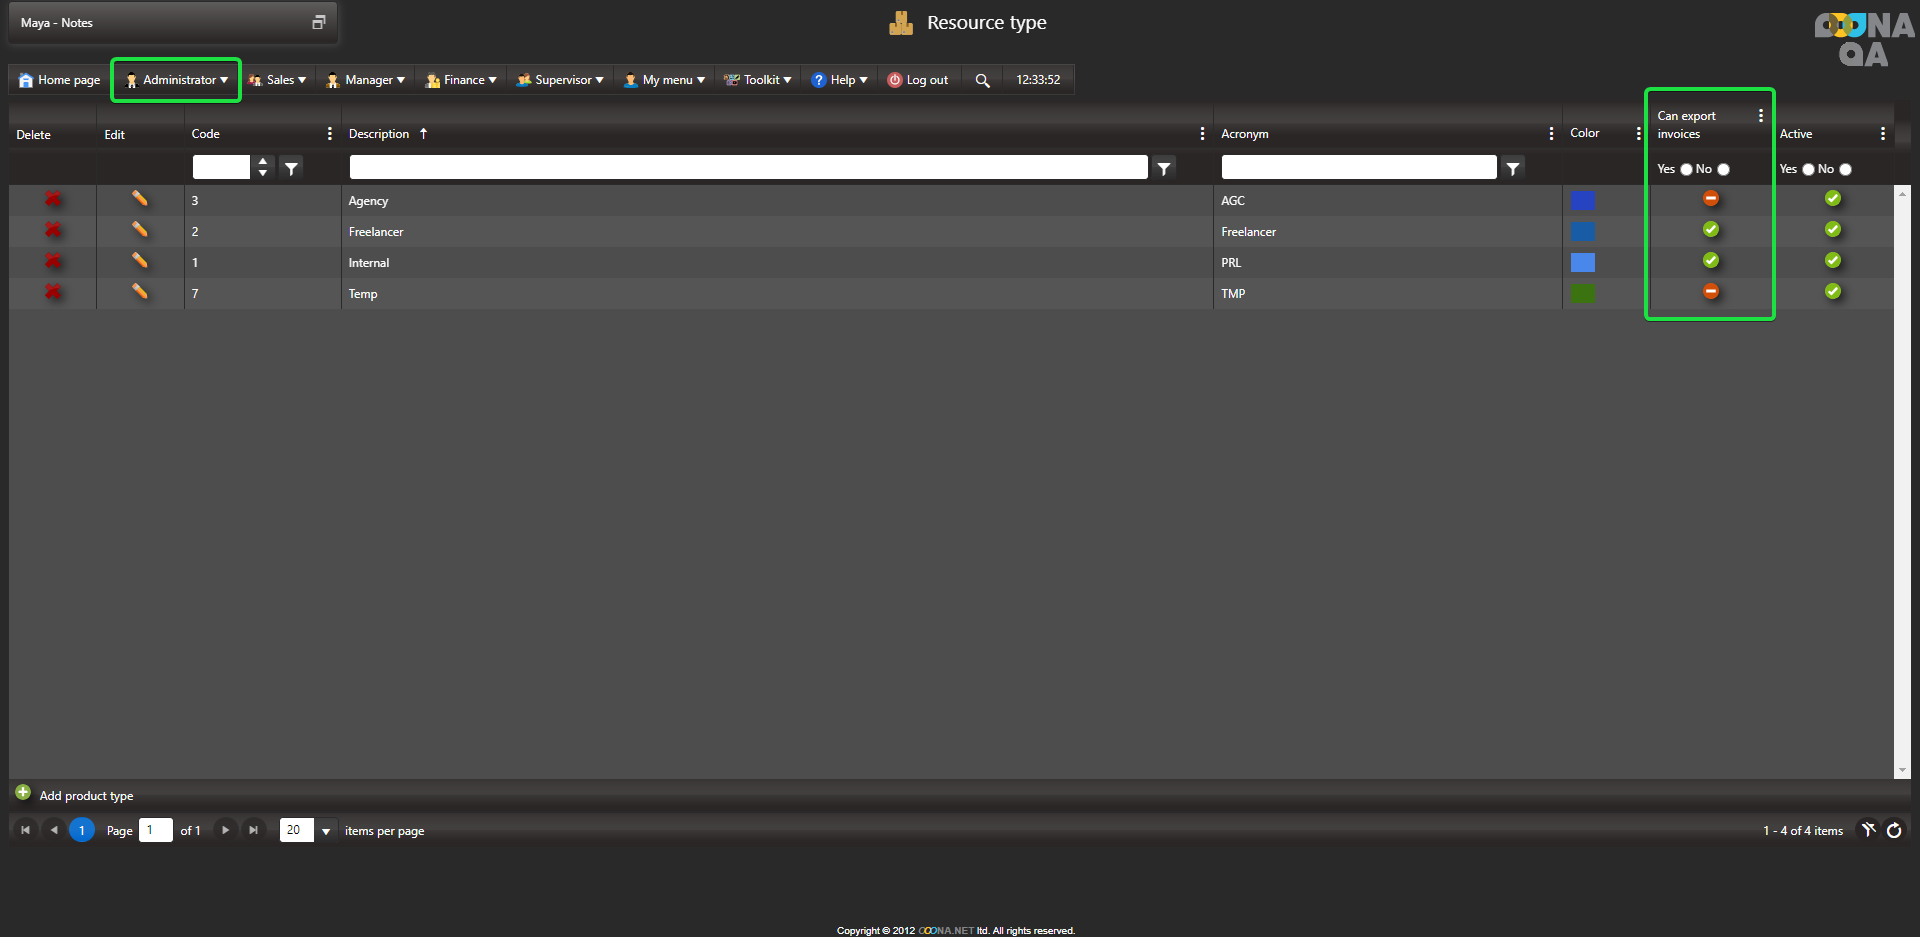Click the search magnifier in the menu bar
Image resolution: width=1920 pixels, height=937 pixels.
[982, 81]
